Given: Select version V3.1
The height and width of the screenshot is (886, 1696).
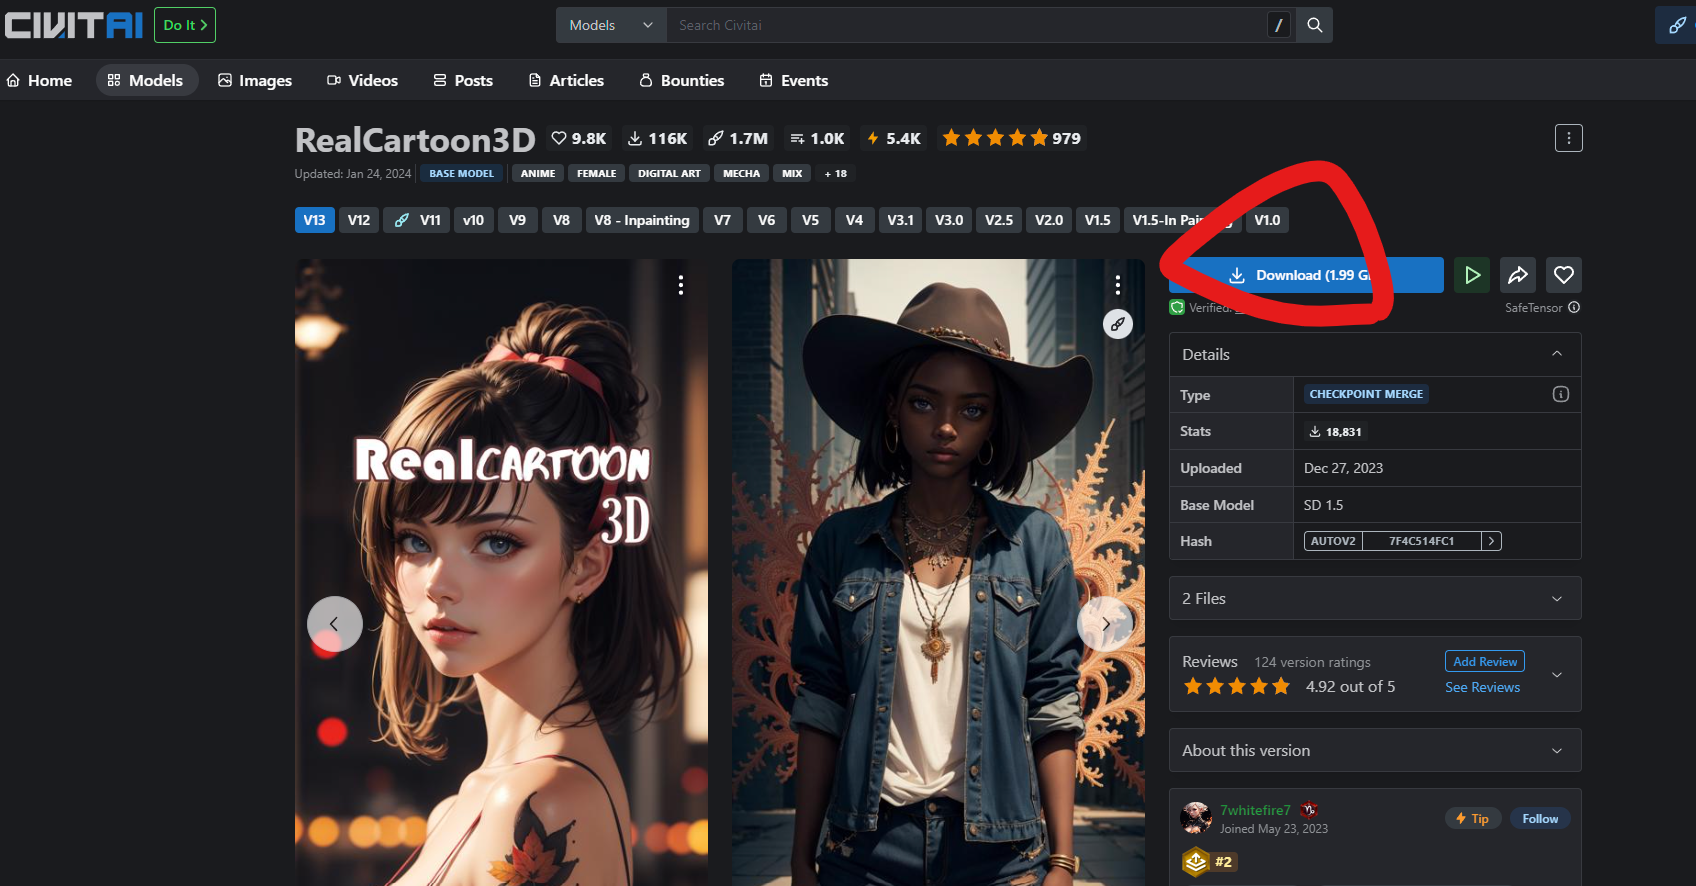Looking at the screenshot, I should (x=900, y=220).
